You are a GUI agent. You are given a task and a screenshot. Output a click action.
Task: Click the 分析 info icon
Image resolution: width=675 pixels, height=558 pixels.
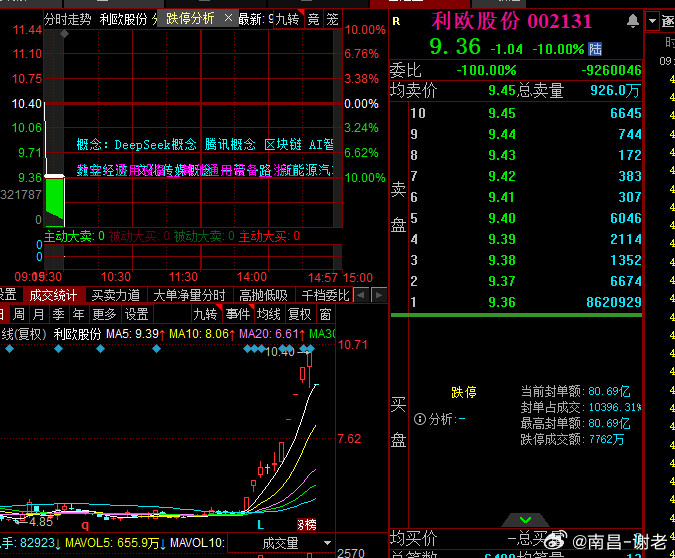pyautogui.click(x=419, y=419)
